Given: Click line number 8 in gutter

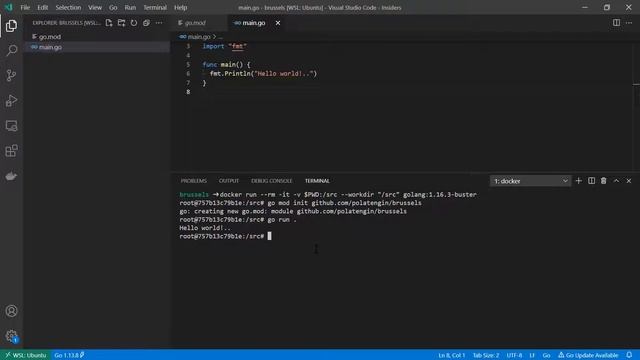Looking at the screenshot, I should click(x=188, y=92).
